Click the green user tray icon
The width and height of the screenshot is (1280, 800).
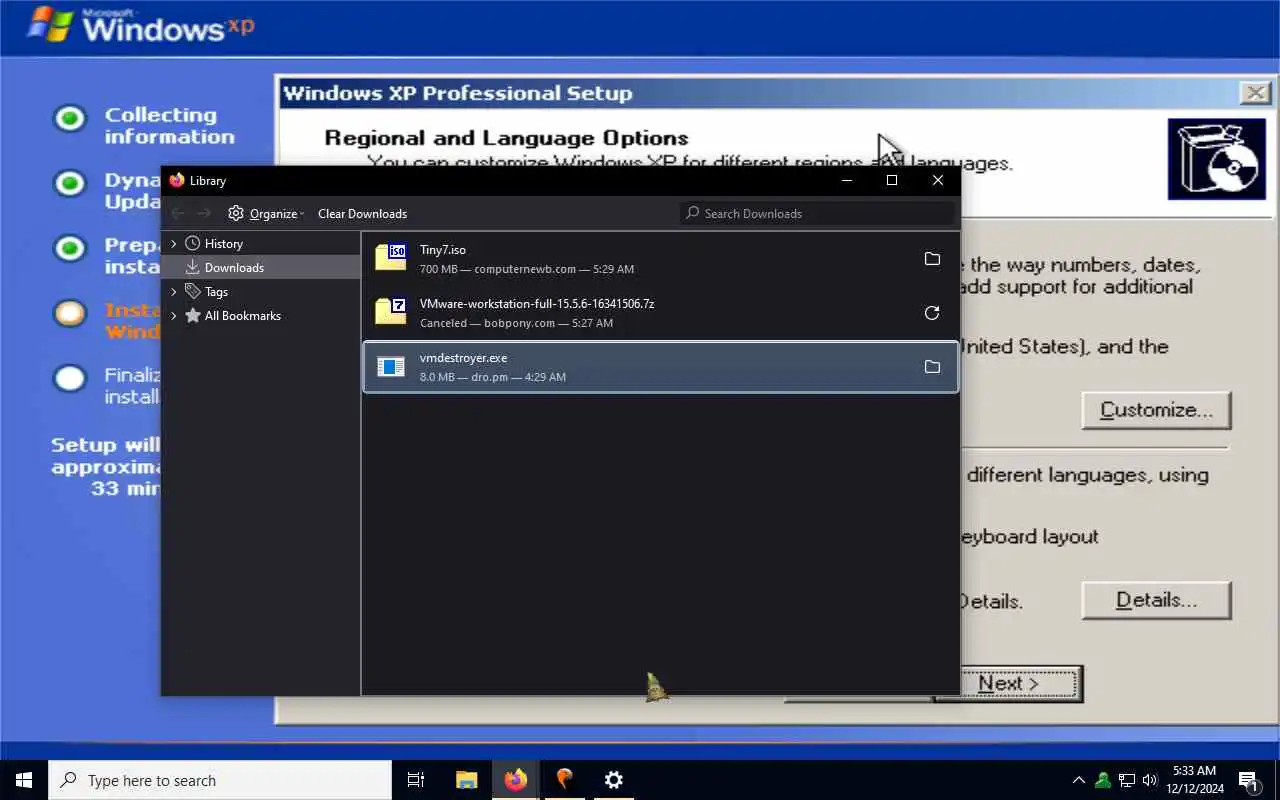1102,780
